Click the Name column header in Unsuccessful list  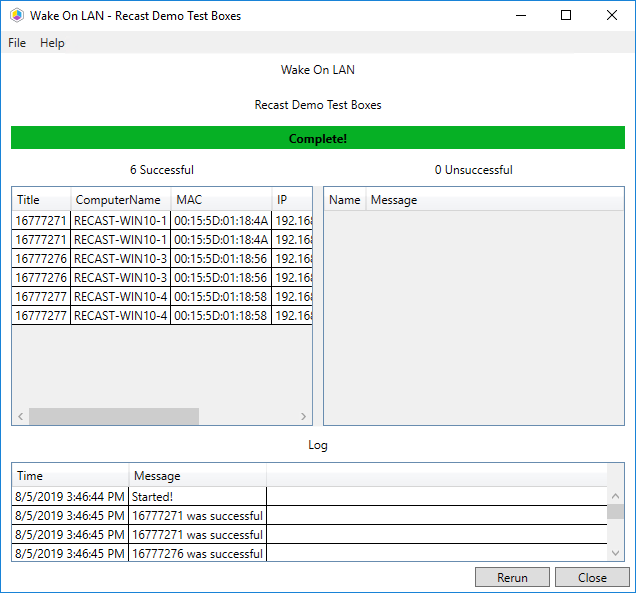click(x=345, y=200)
